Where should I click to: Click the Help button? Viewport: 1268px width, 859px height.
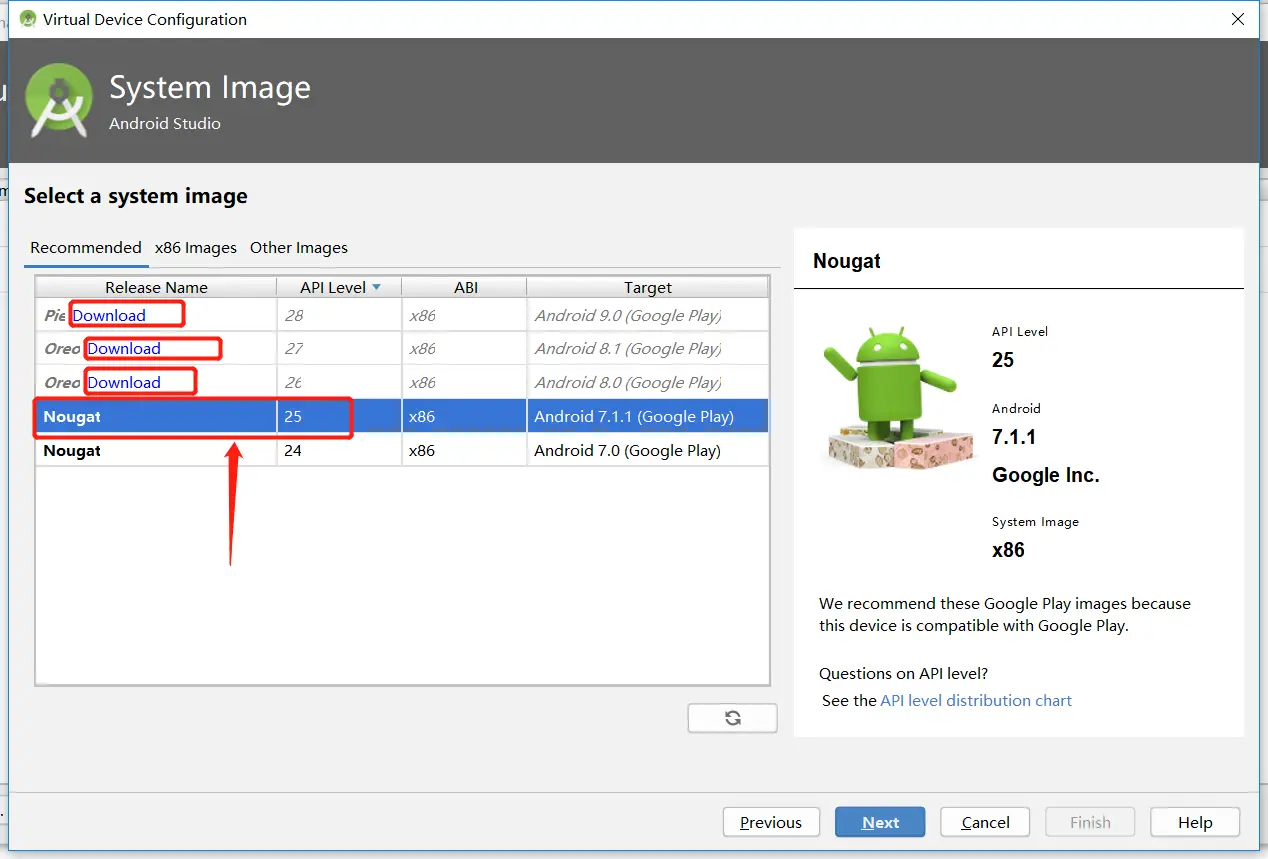pyautogui.click(x=1195, y=822)
